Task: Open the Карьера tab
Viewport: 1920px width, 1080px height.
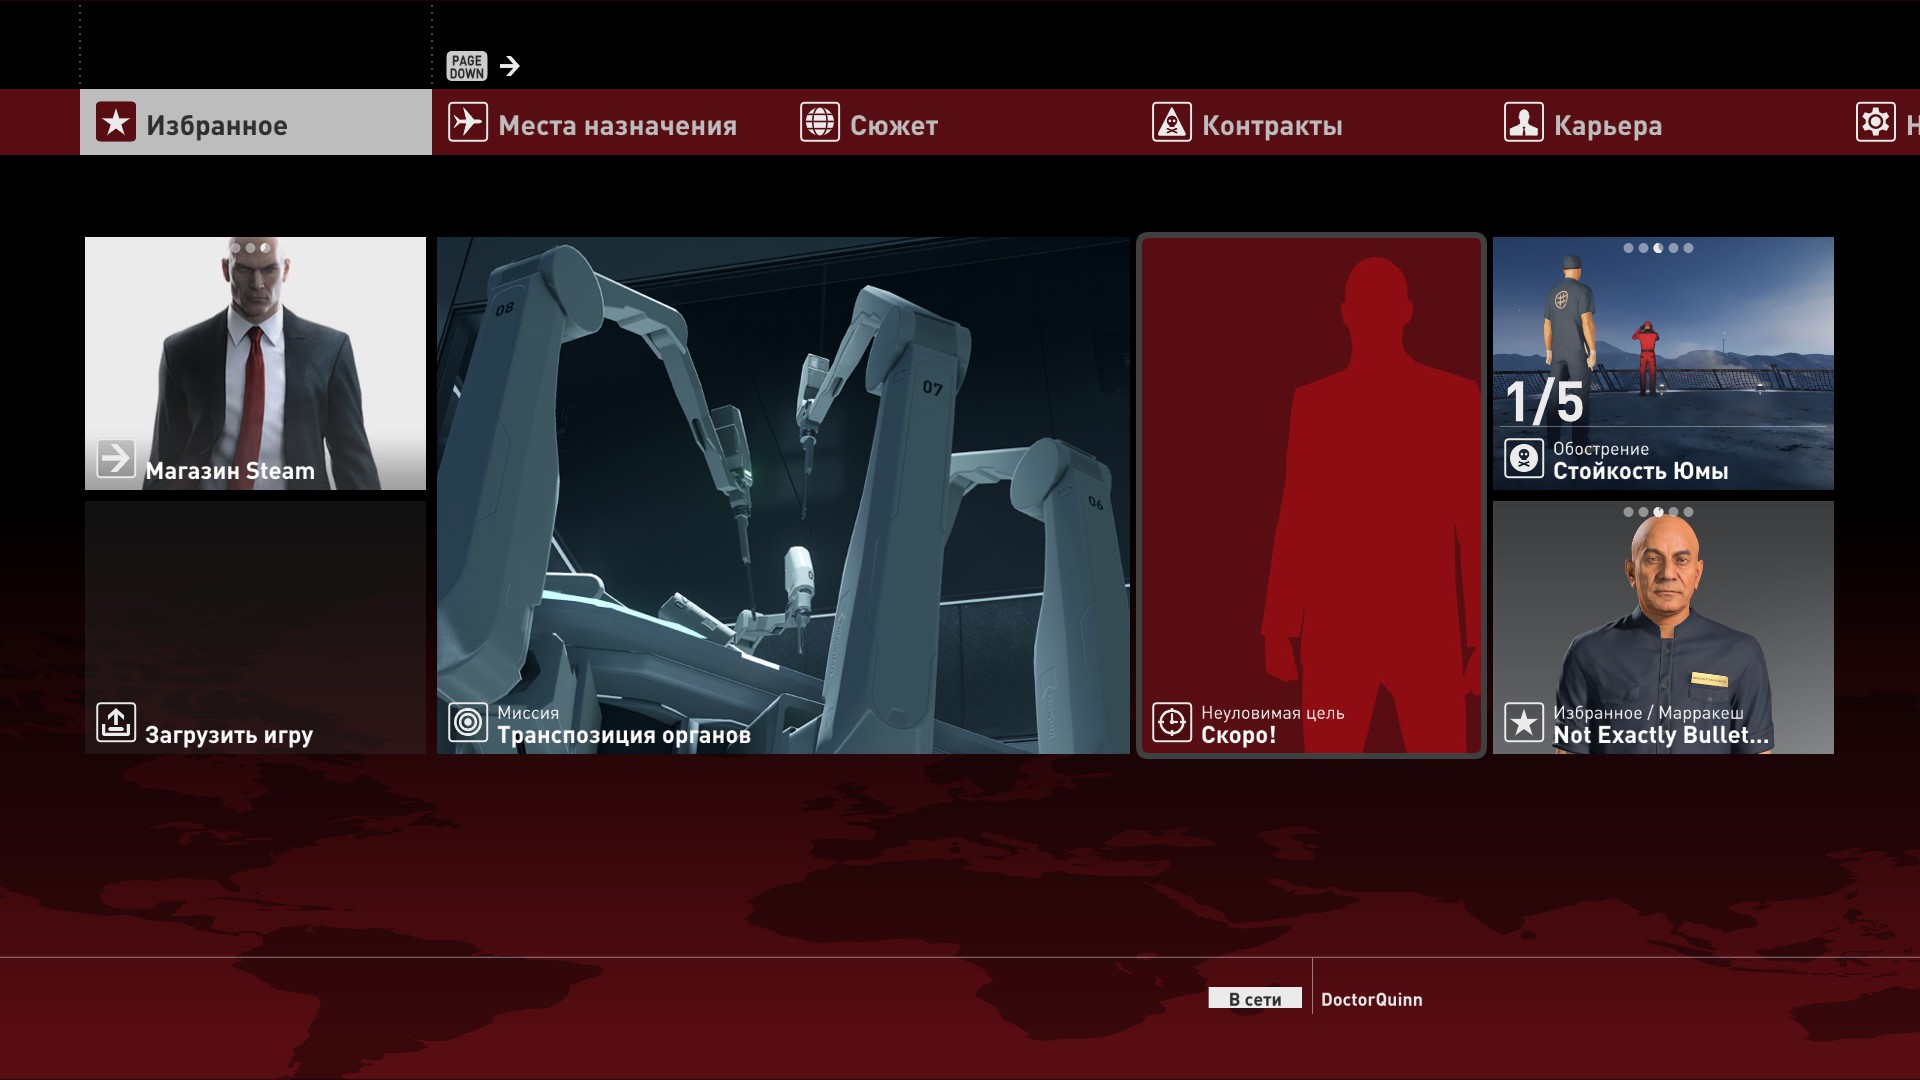Action: (x=1664, y=122)
